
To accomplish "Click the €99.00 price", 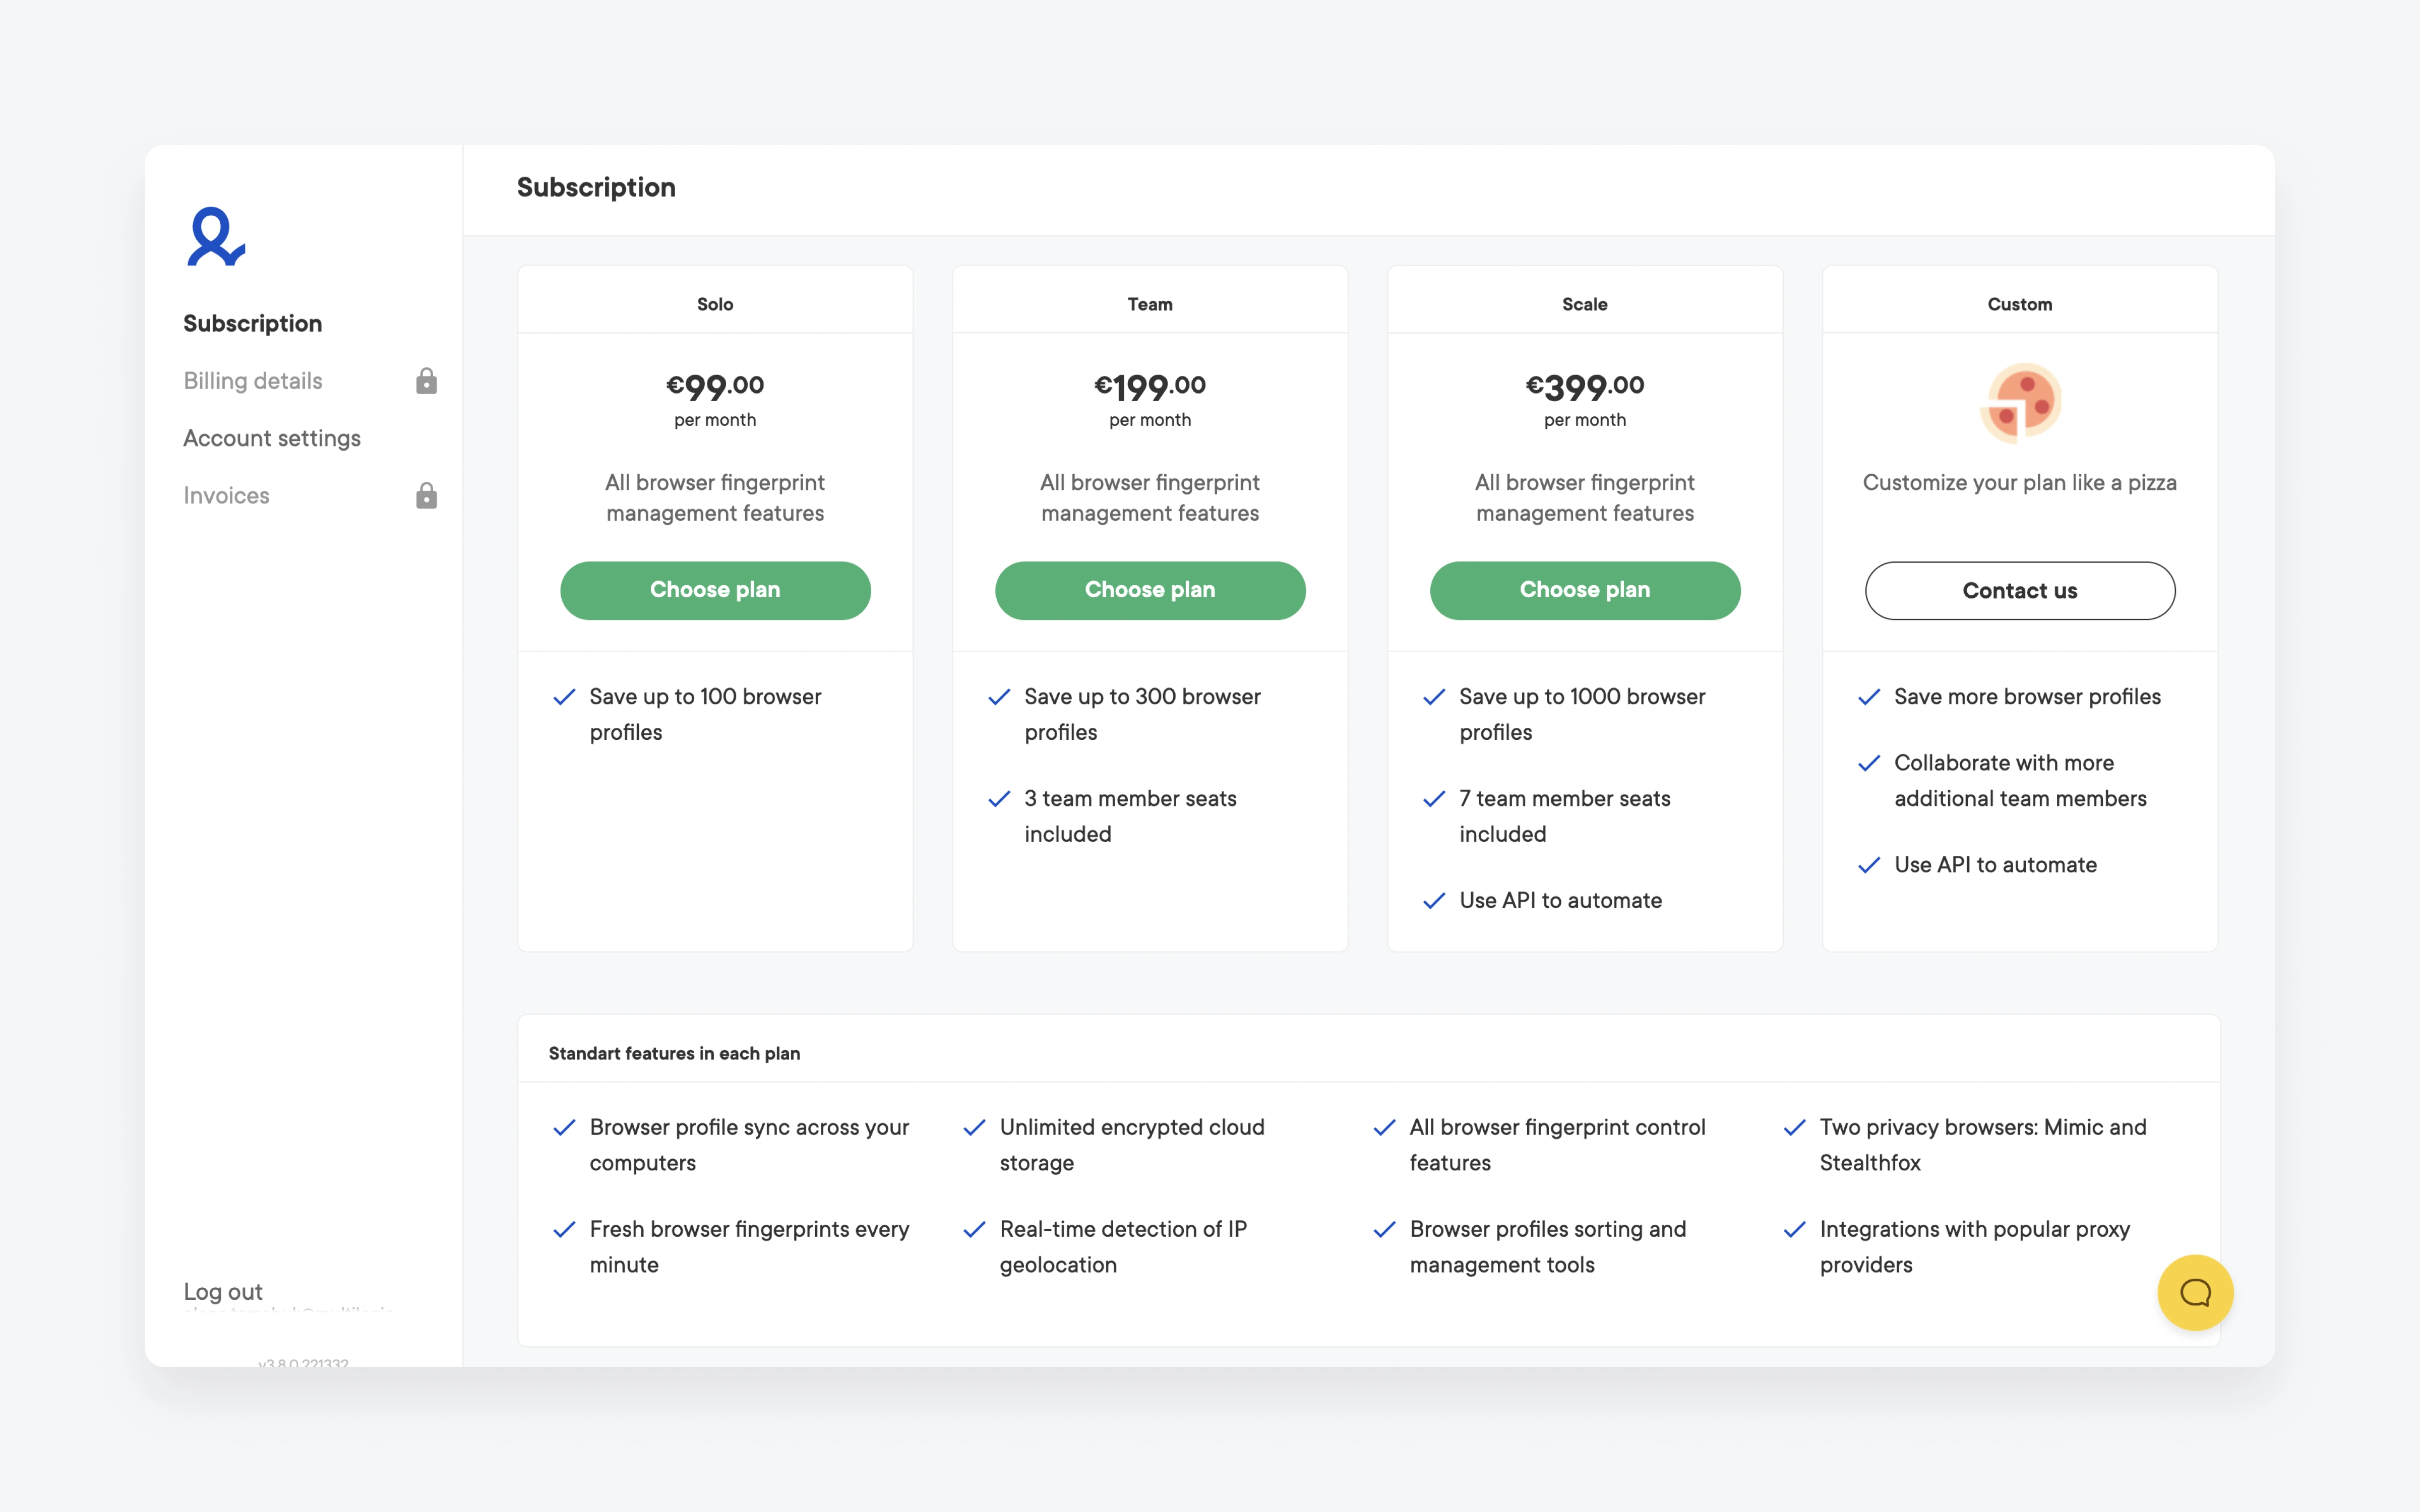I will coord(715,386).
